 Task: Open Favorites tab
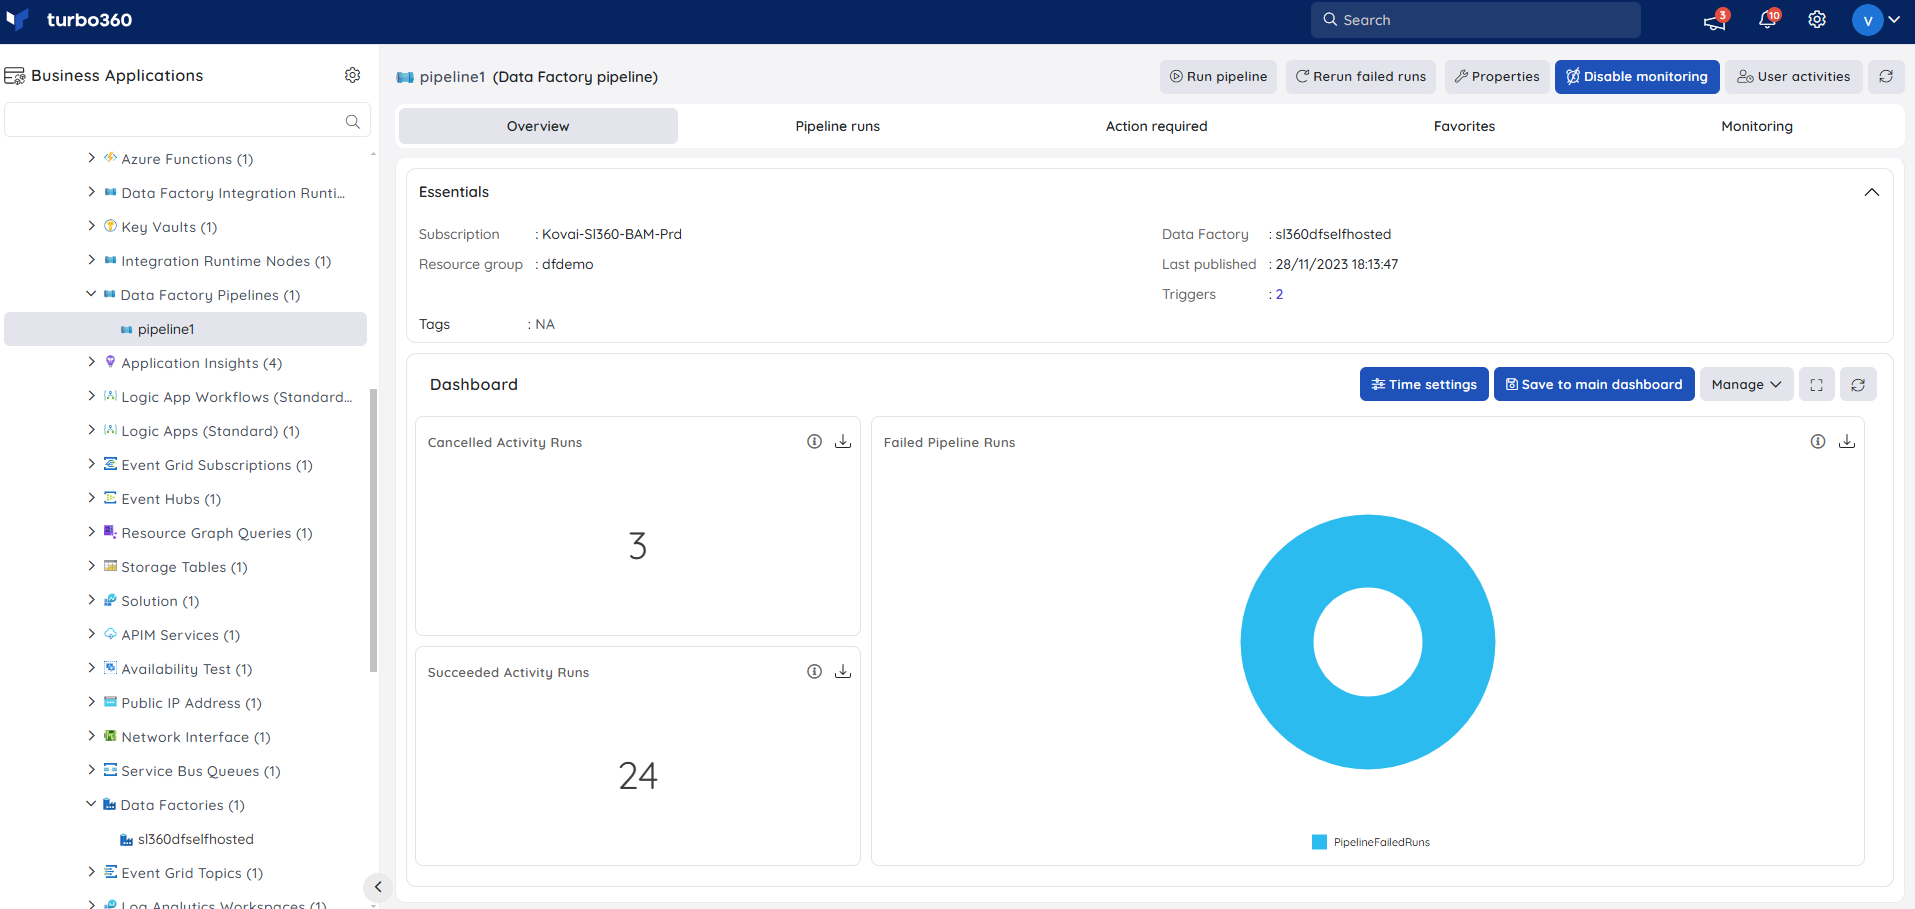click(1464, 126)
